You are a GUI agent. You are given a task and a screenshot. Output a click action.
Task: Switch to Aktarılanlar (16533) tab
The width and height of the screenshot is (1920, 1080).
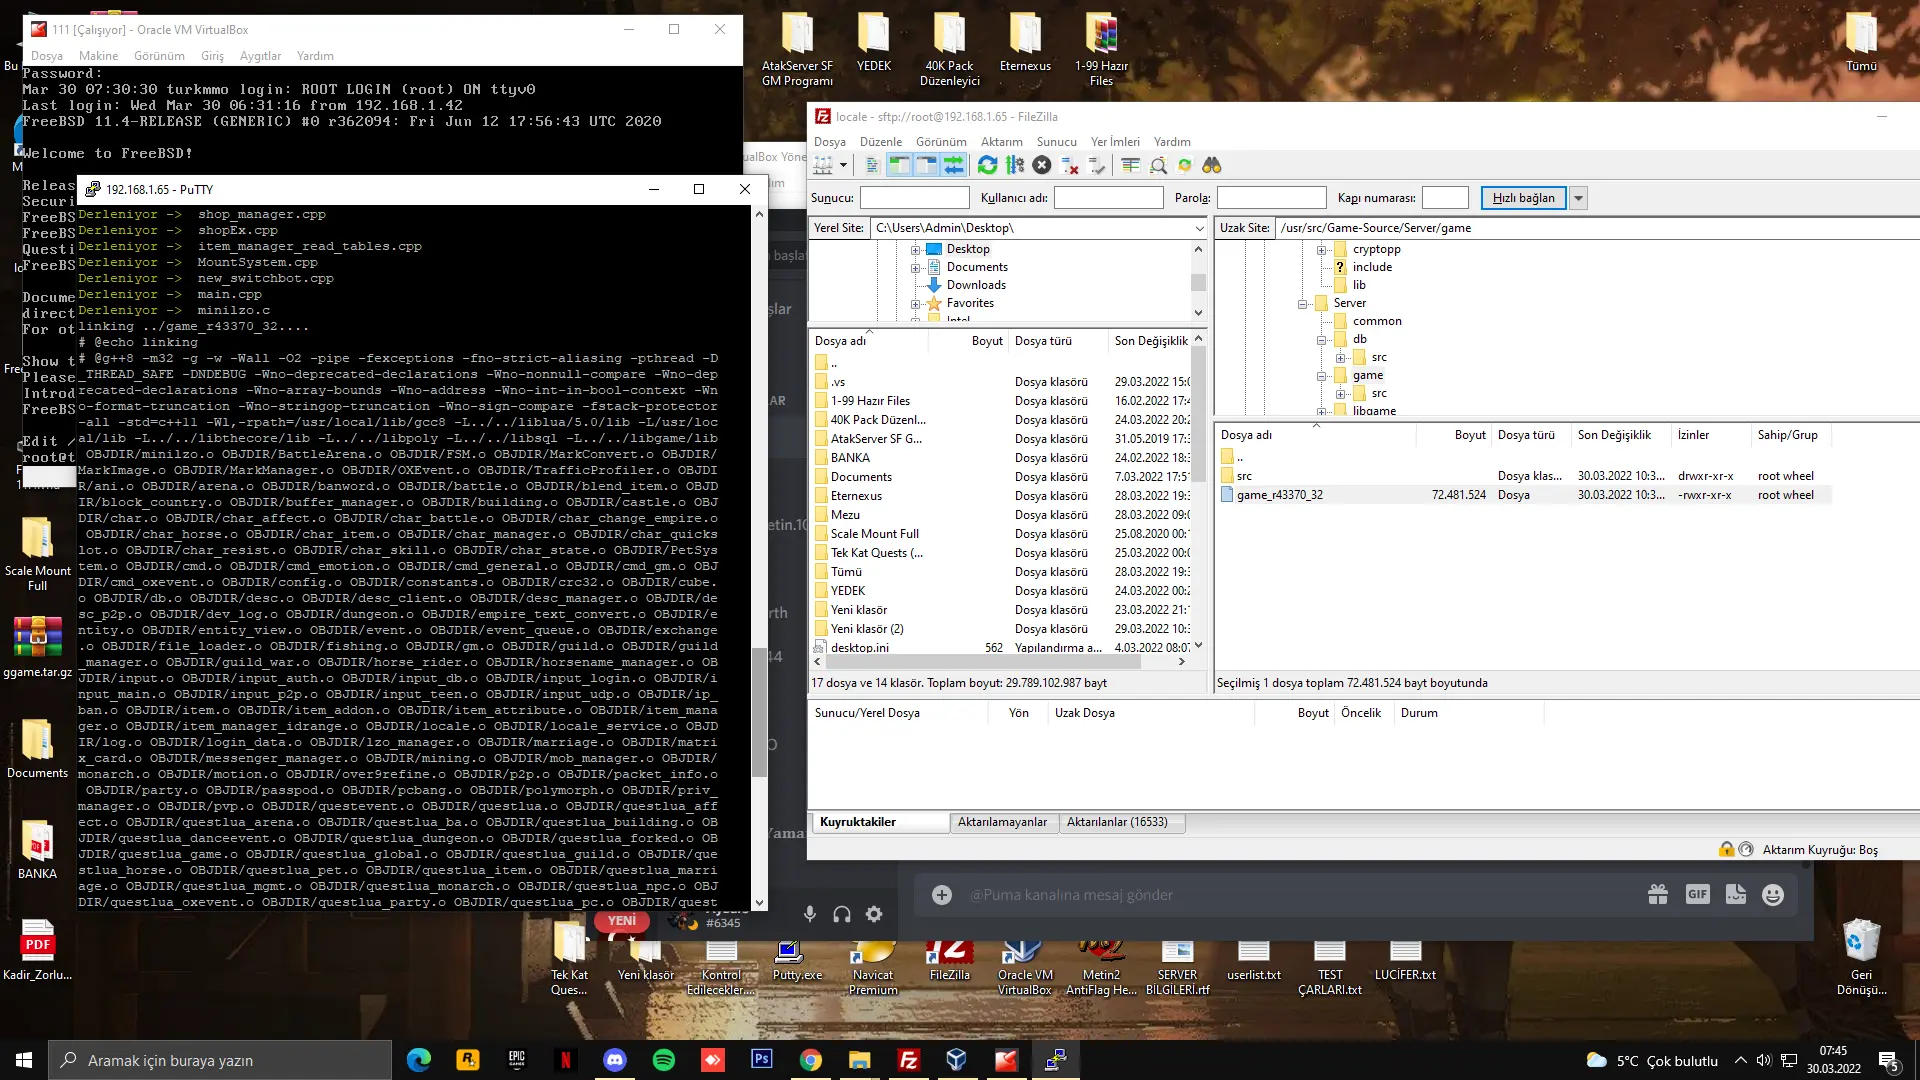[x=1116, y=822]
